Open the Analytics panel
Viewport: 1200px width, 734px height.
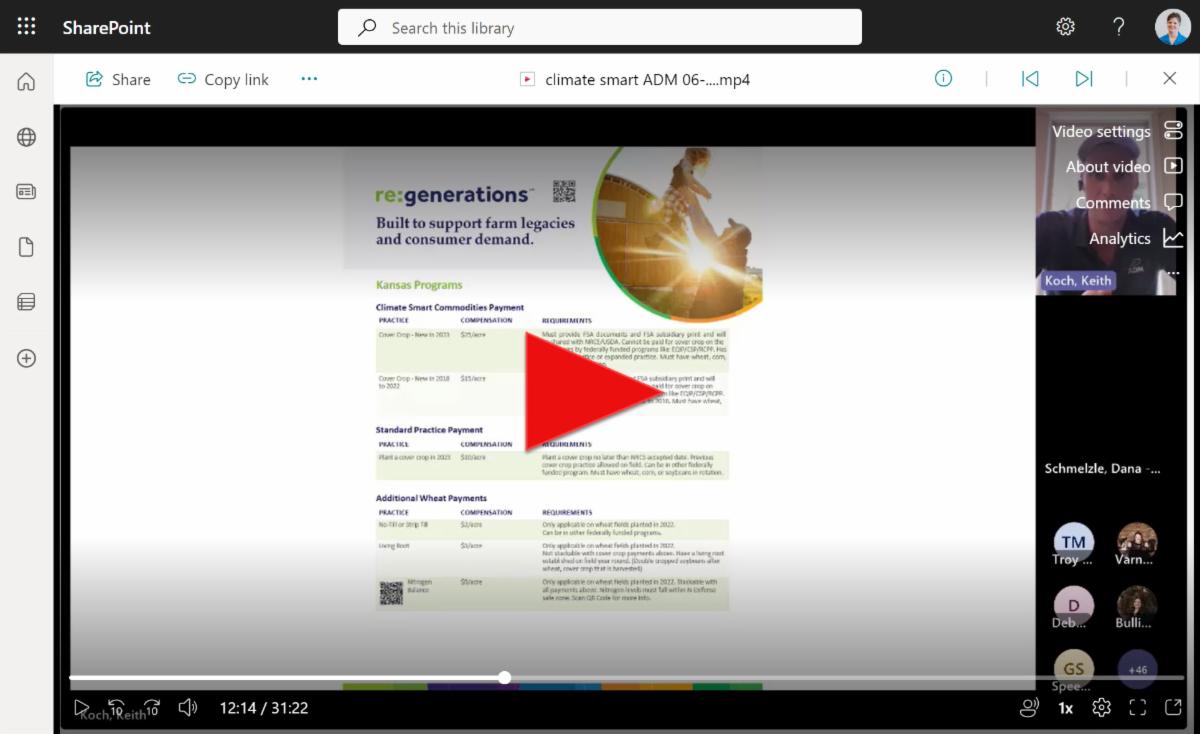(x=1136, y=239)
